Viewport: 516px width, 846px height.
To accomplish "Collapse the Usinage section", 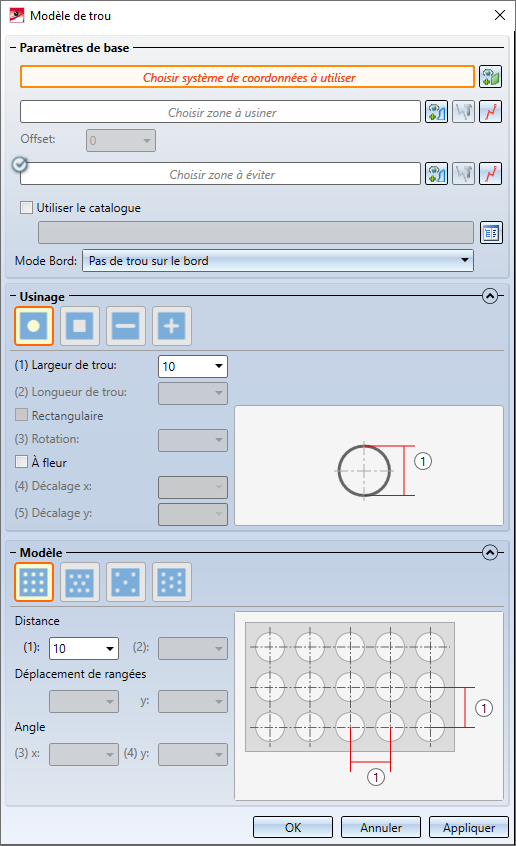I will (490, 296).
